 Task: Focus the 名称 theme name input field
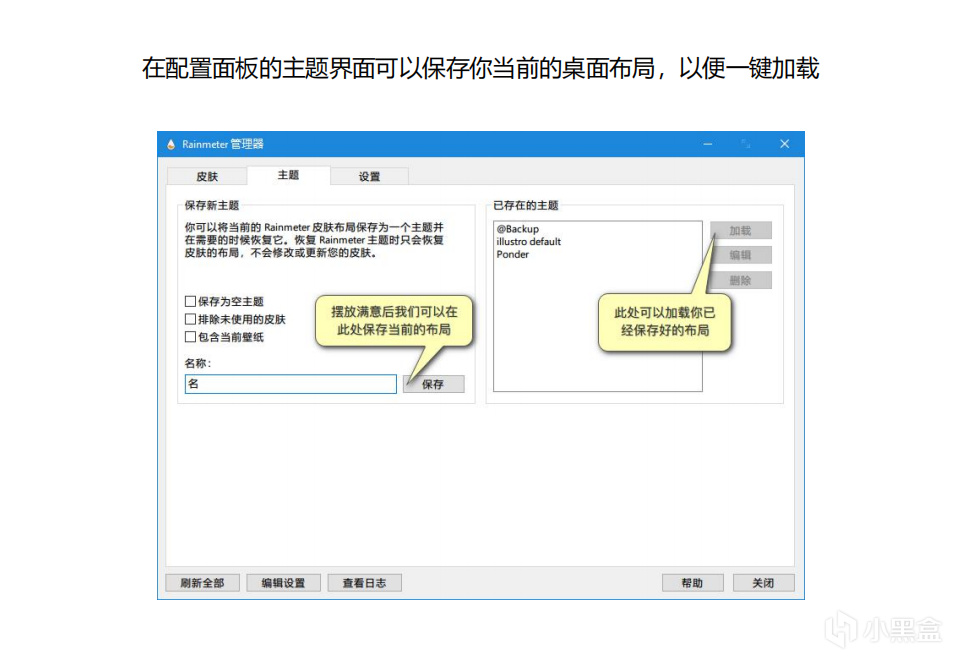[291, 384]
